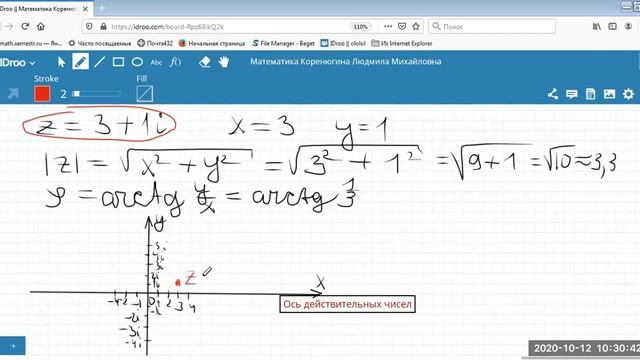Insert an image using picture icon
The height and width of the screenshot is (360, 640).
pyautogui.click(x=609, y=94)
